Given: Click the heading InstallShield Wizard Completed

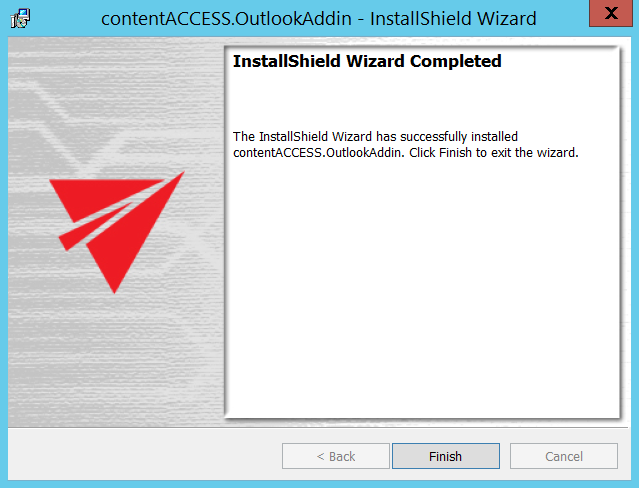Looking at the screenshot, I should (x=367, y=61).
